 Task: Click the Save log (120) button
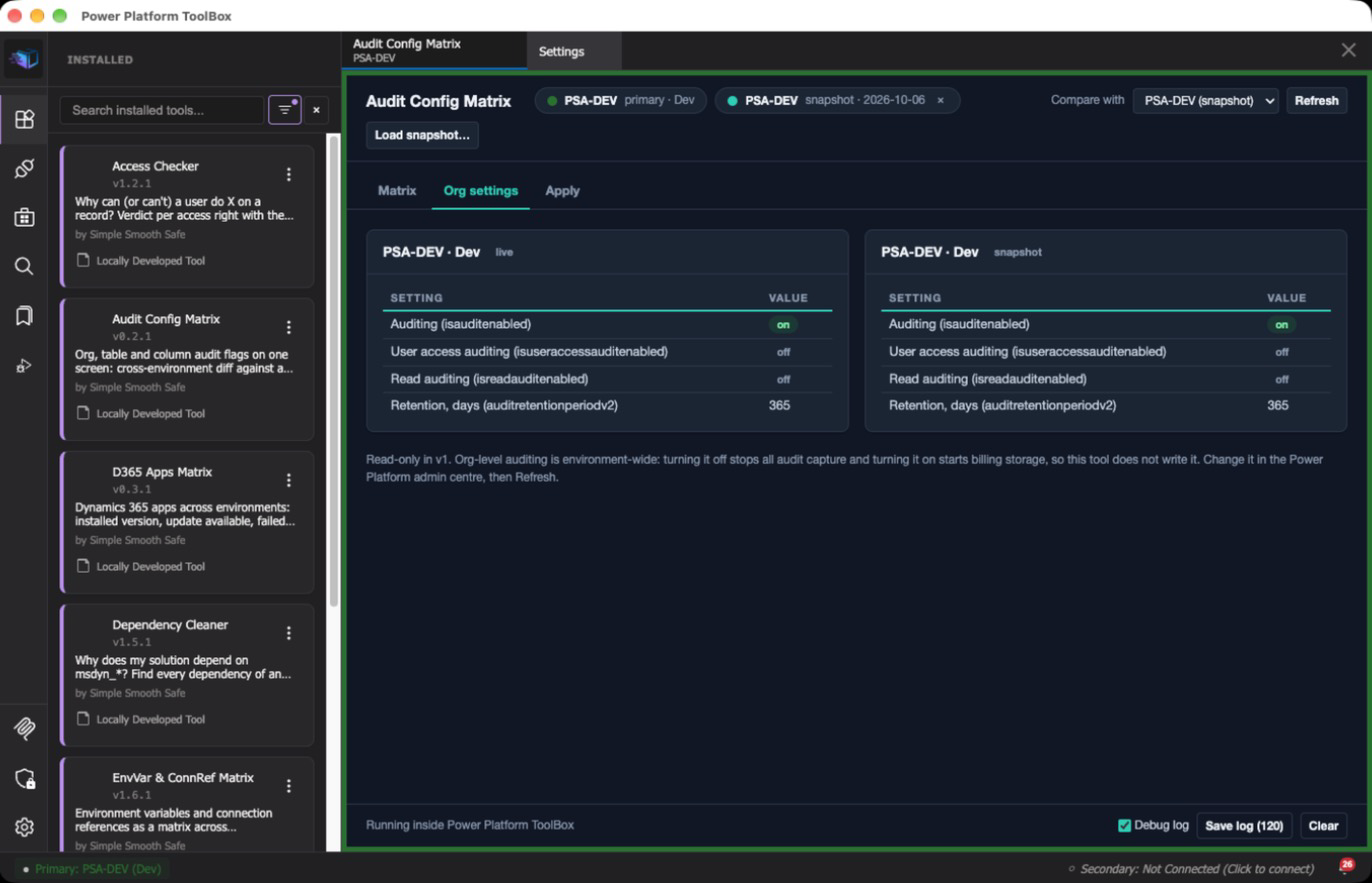point(1244,825)
